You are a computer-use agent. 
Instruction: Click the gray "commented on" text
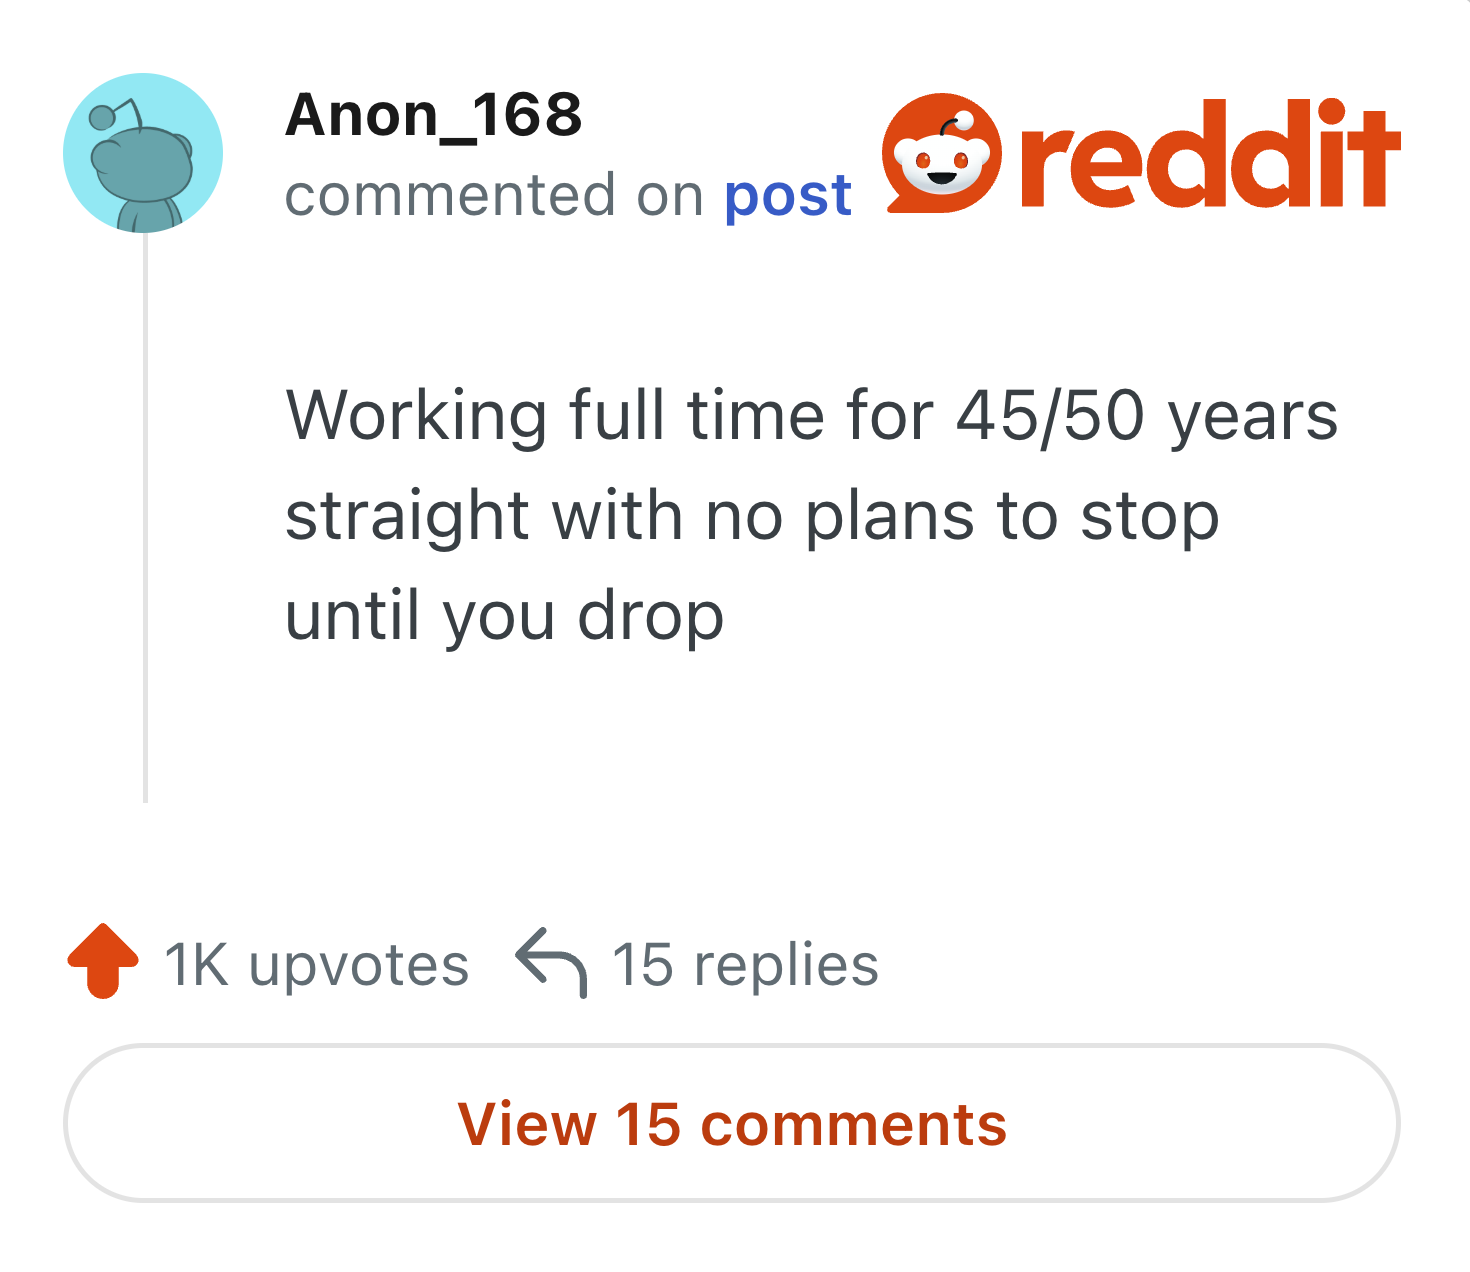tap(495, 195)
